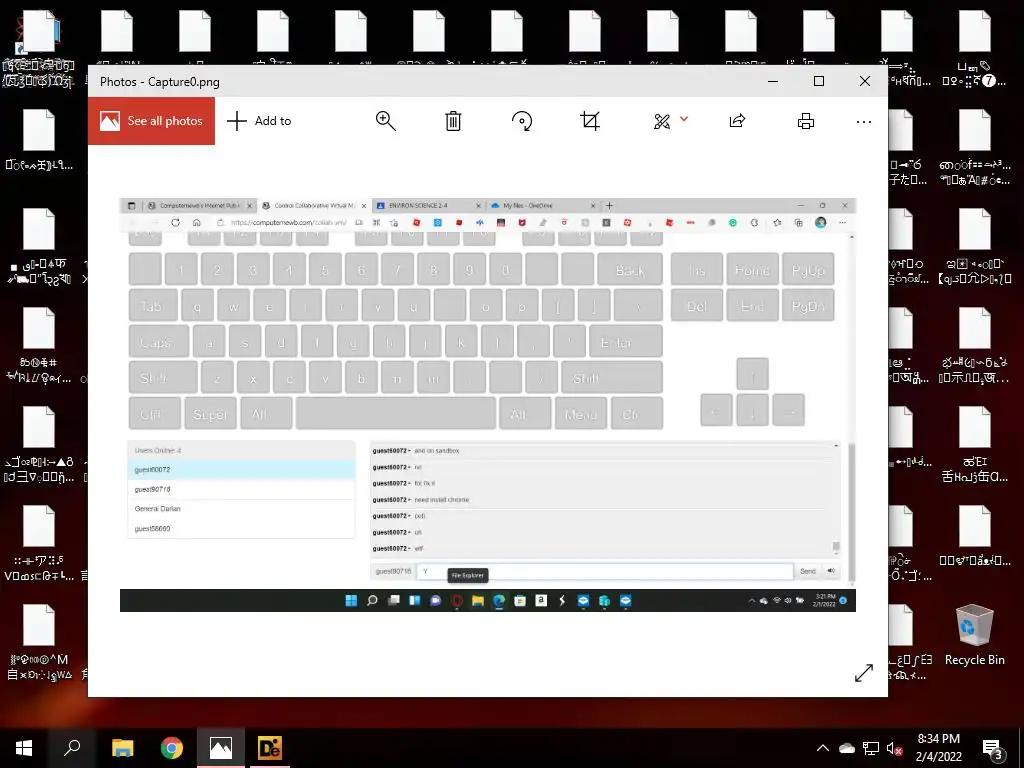Image resolution: width=1024 pixels, height=768 pixels.
Task: Open network settings from the tray icon
Action: pyautogui.click(x=871, y=748)
